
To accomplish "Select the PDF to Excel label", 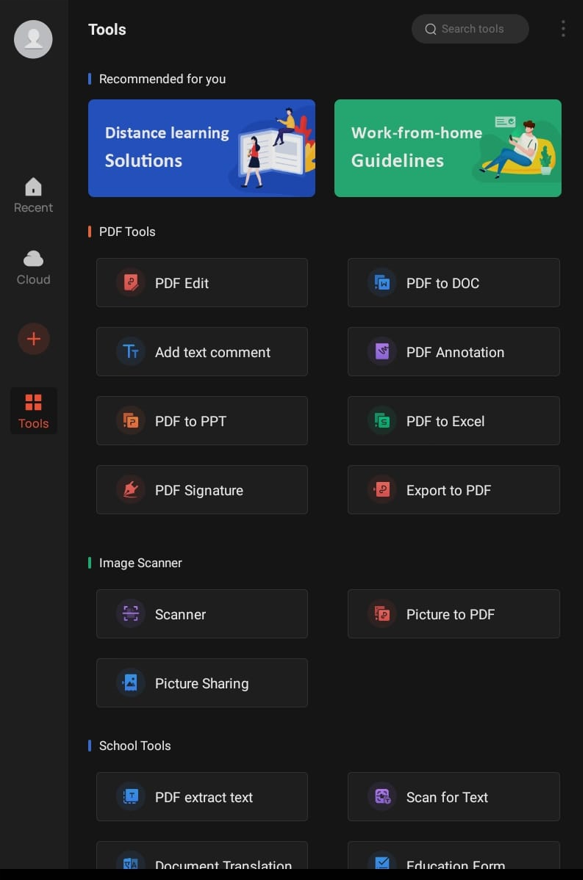I will [446, 421].
